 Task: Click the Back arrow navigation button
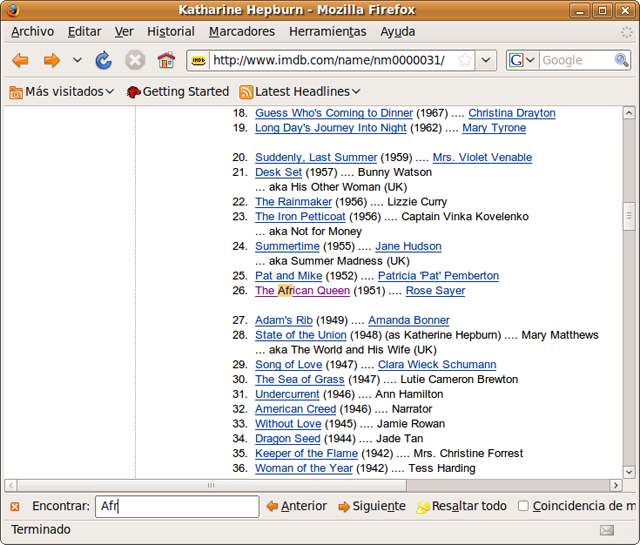coord(20,61)
